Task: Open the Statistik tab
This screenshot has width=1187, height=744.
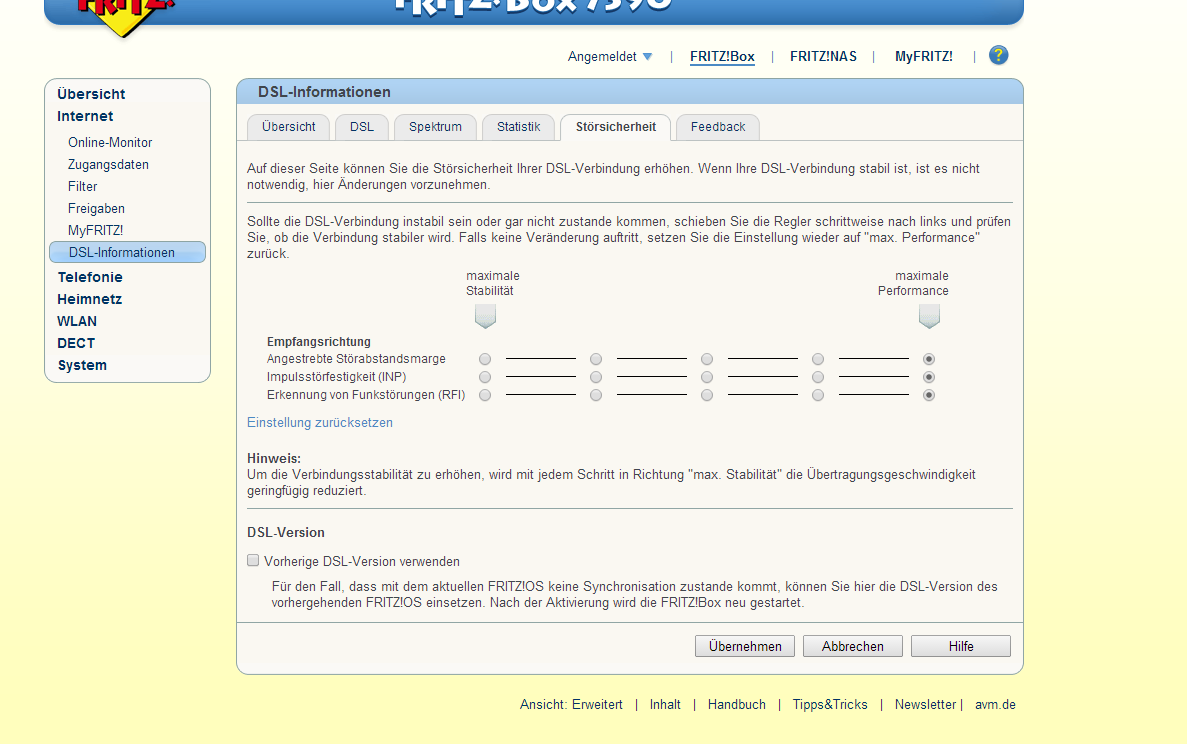Action: pos(519,127)
